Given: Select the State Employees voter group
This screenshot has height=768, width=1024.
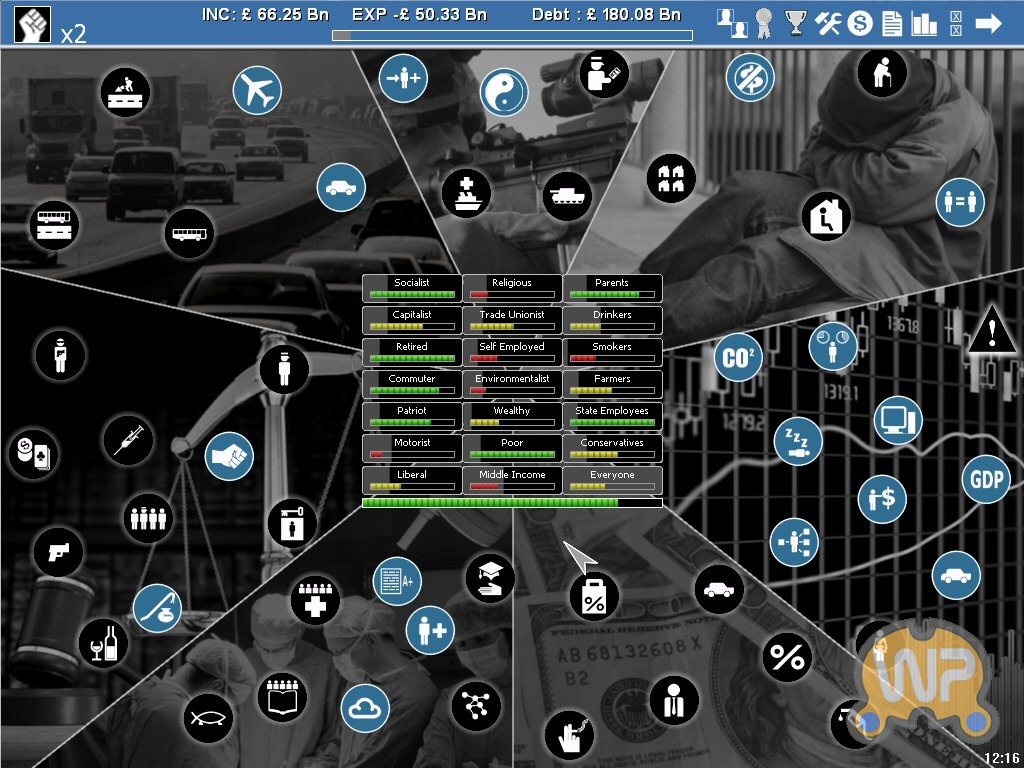Looking at the screenshot, I should pyautogui.click(x=612, y=416).
